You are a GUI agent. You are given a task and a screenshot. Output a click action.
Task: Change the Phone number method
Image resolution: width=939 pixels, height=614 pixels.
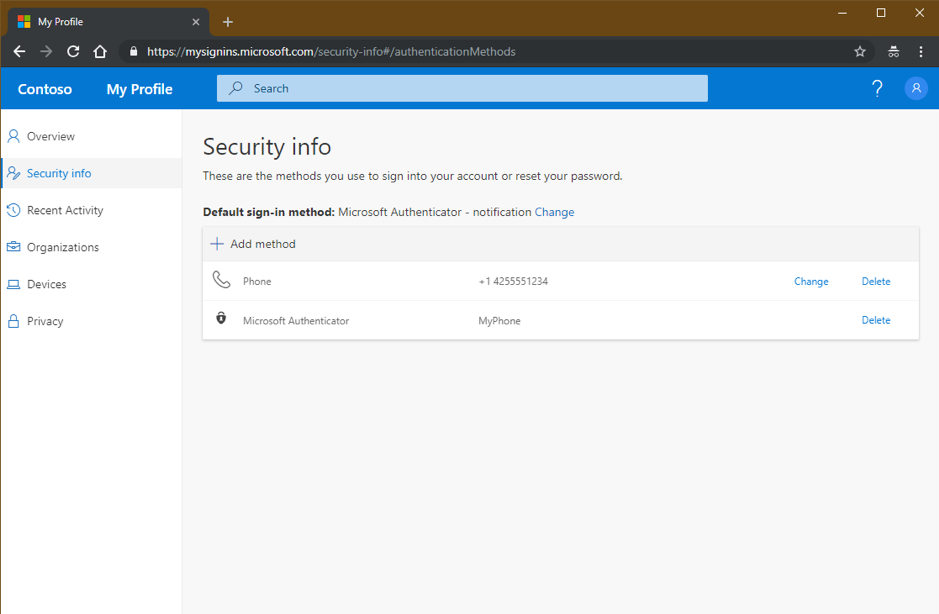(x=810, y=281)
